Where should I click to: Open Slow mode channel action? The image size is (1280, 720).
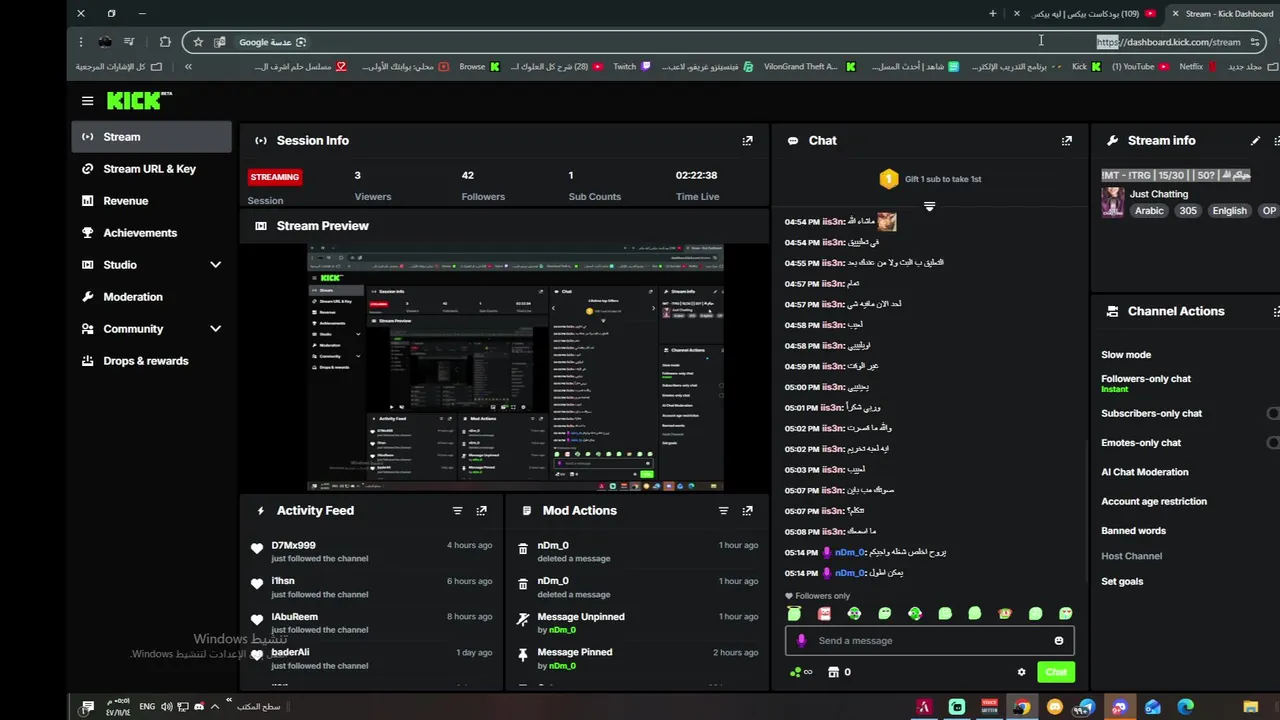(x=1126, y=355)
